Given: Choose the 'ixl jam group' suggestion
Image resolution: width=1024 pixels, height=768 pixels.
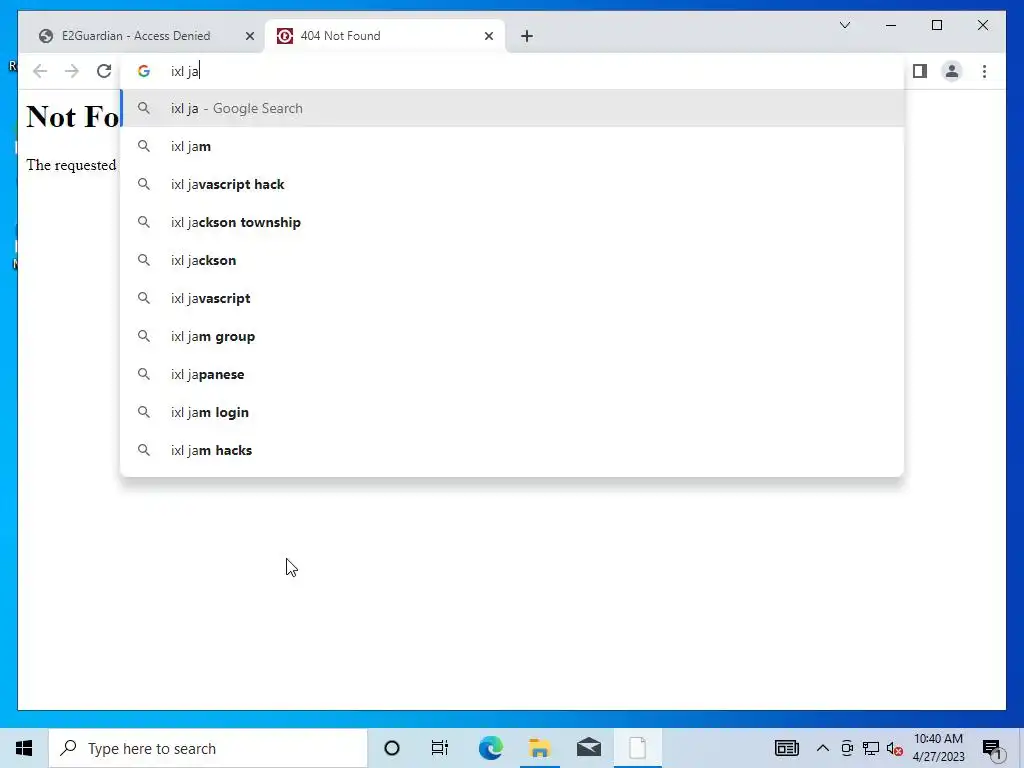Looking at the screenshot, I should (x=512, y=336).
